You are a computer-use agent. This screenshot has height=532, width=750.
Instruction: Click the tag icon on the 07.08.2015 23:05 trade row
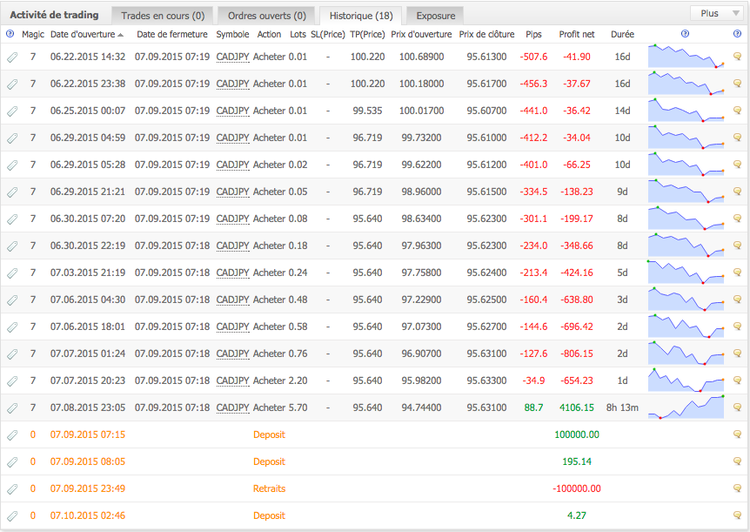pos(11,408)
